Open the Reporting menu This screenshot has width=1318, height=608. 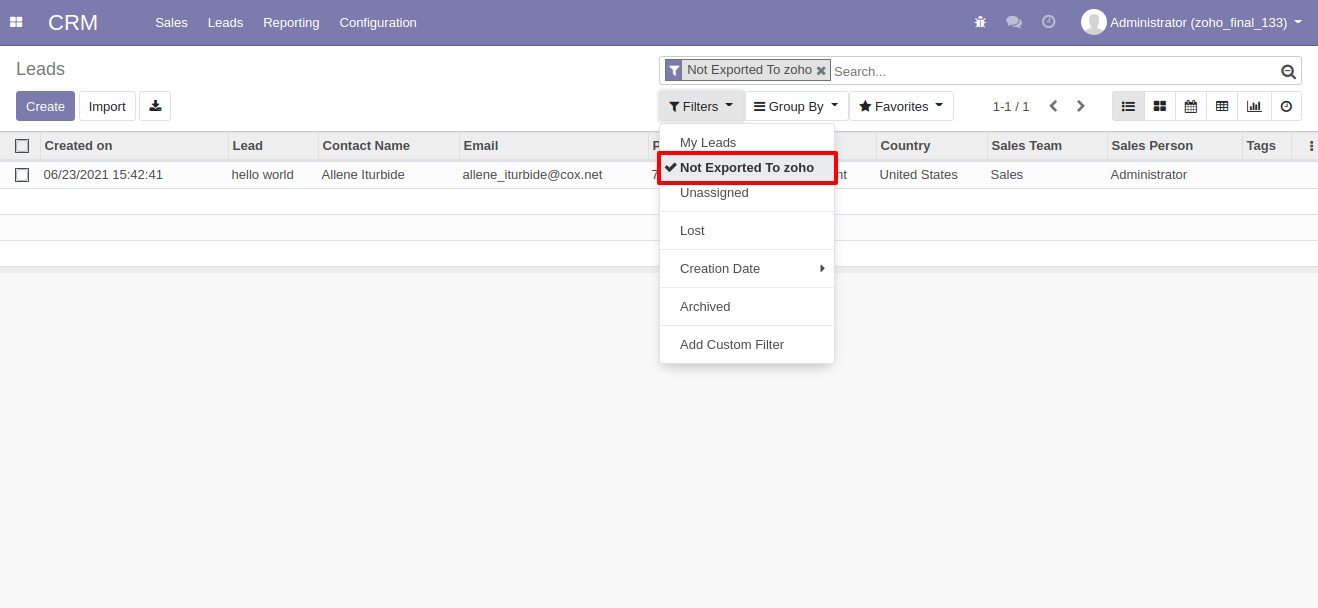tap(291, 22)
